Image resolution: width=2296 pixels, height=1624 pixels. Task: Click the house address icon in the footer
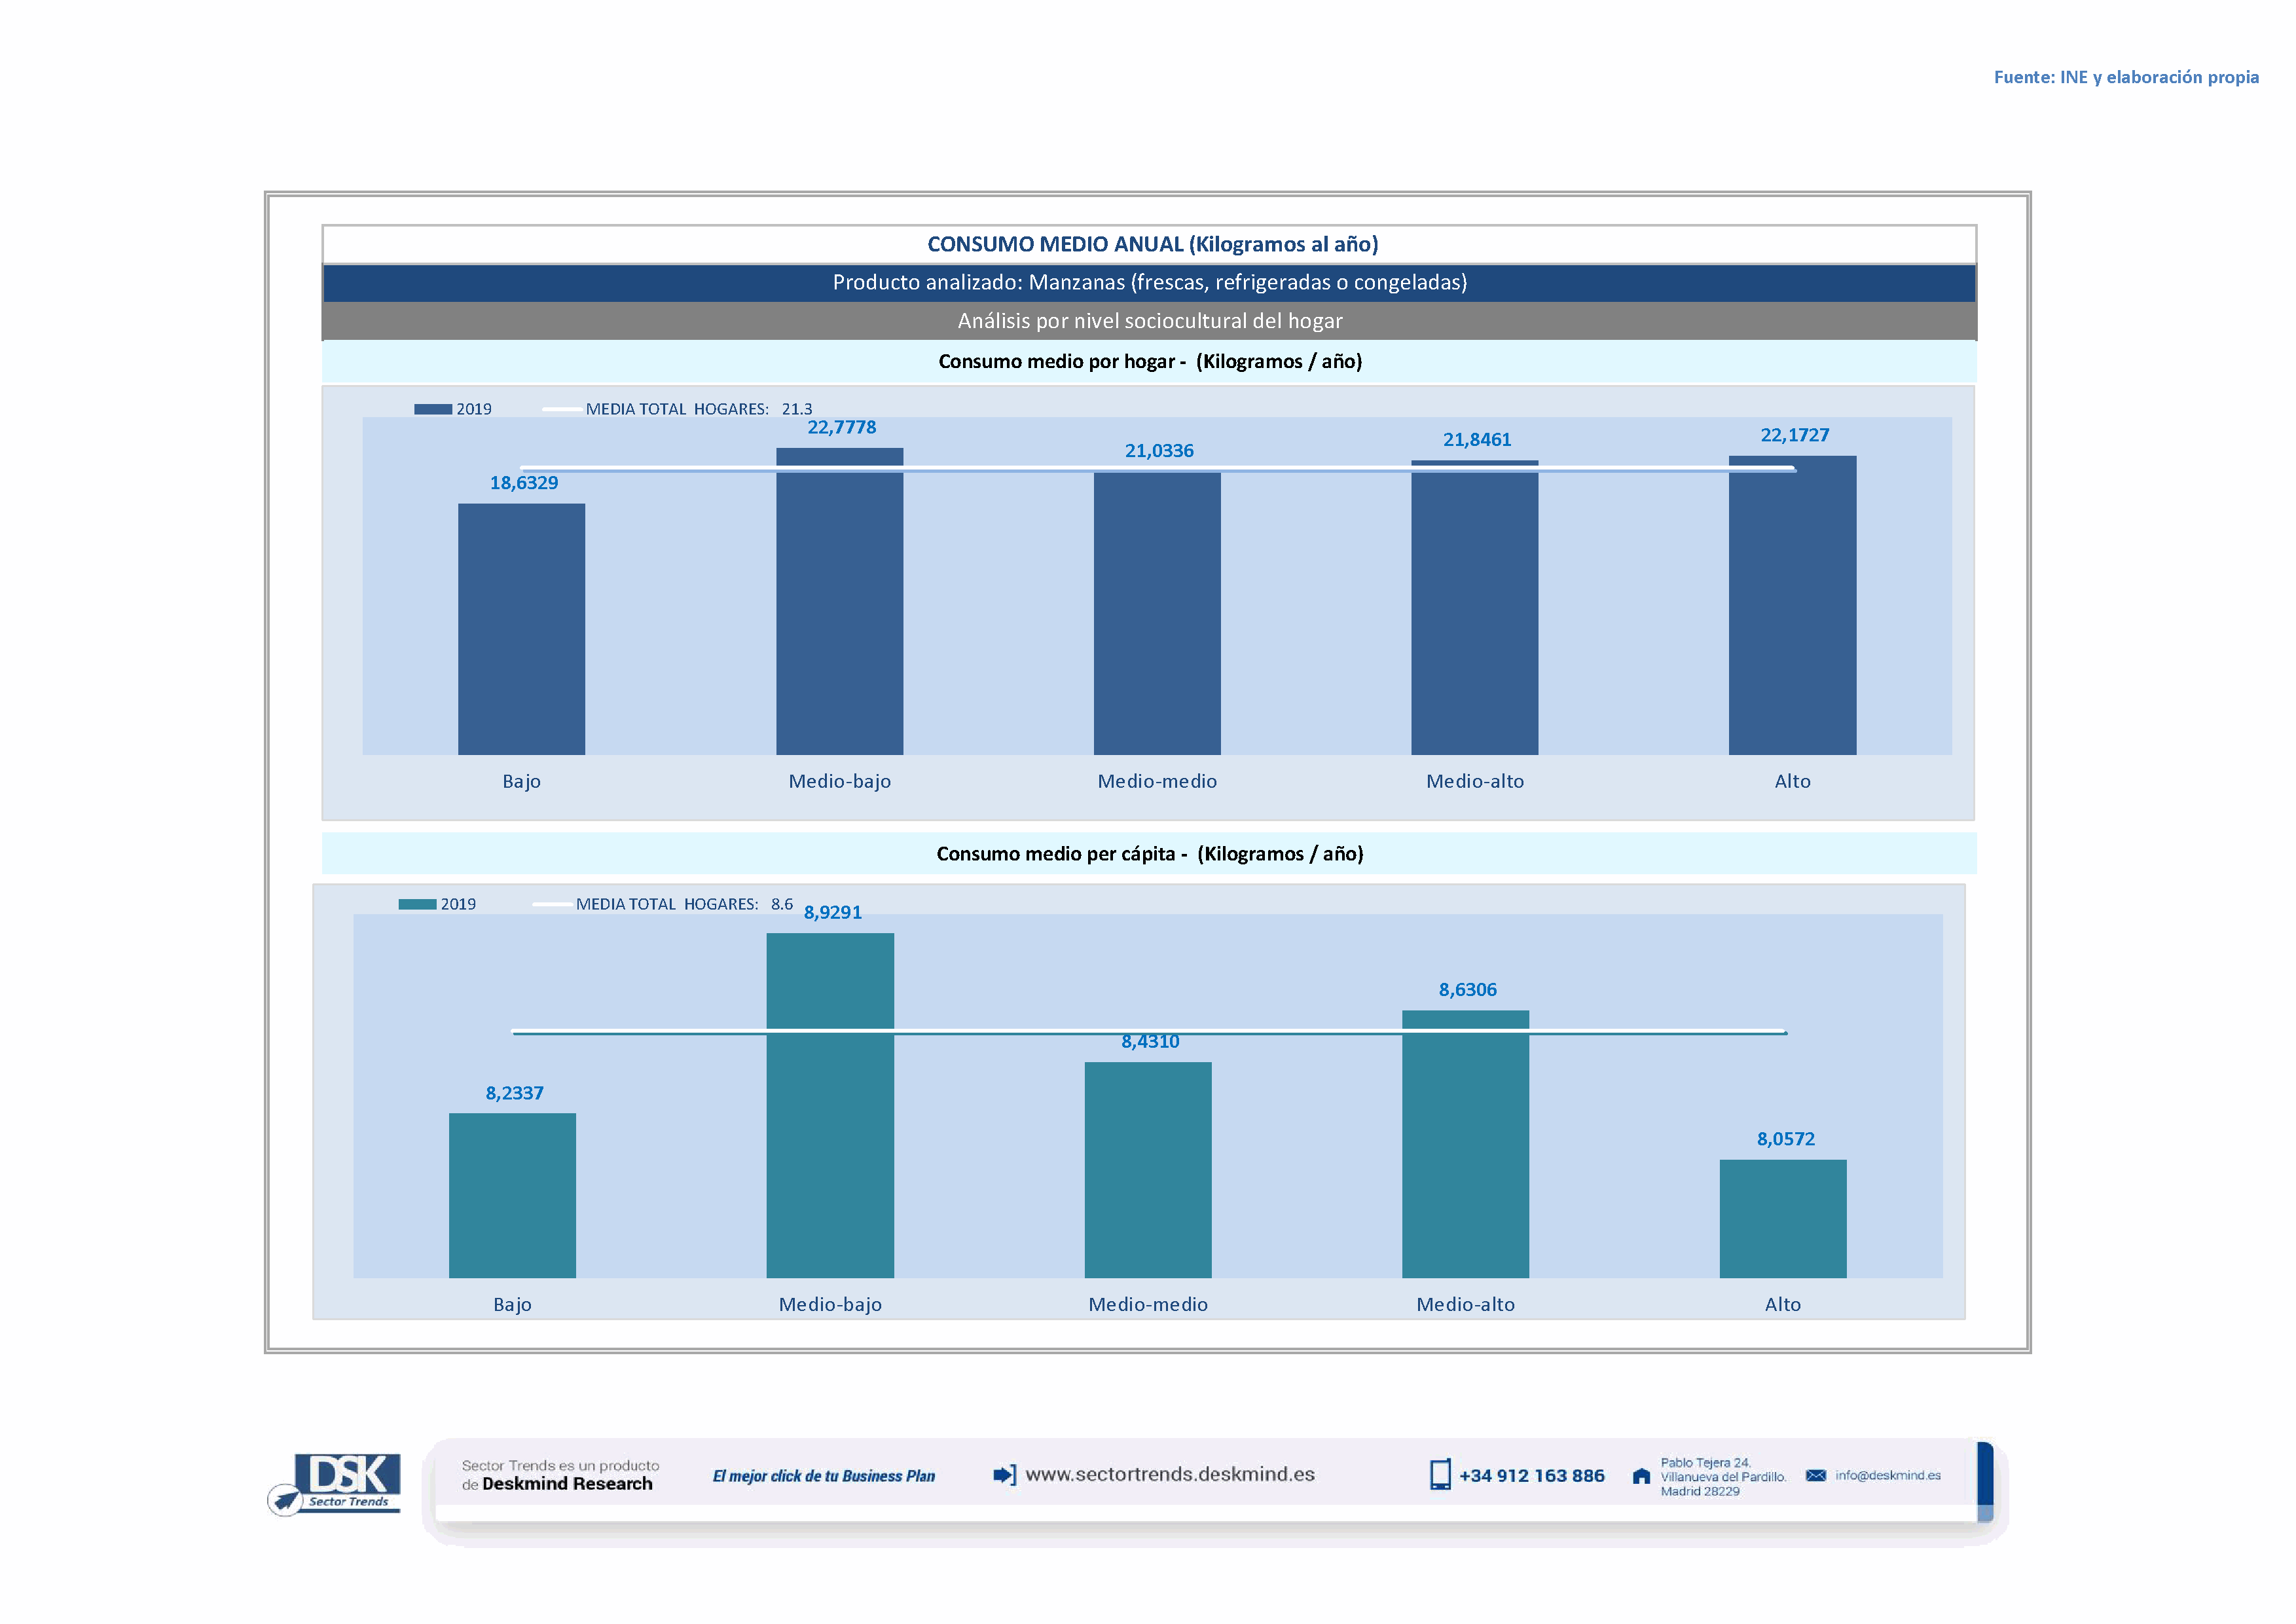coord(1641,1476)
